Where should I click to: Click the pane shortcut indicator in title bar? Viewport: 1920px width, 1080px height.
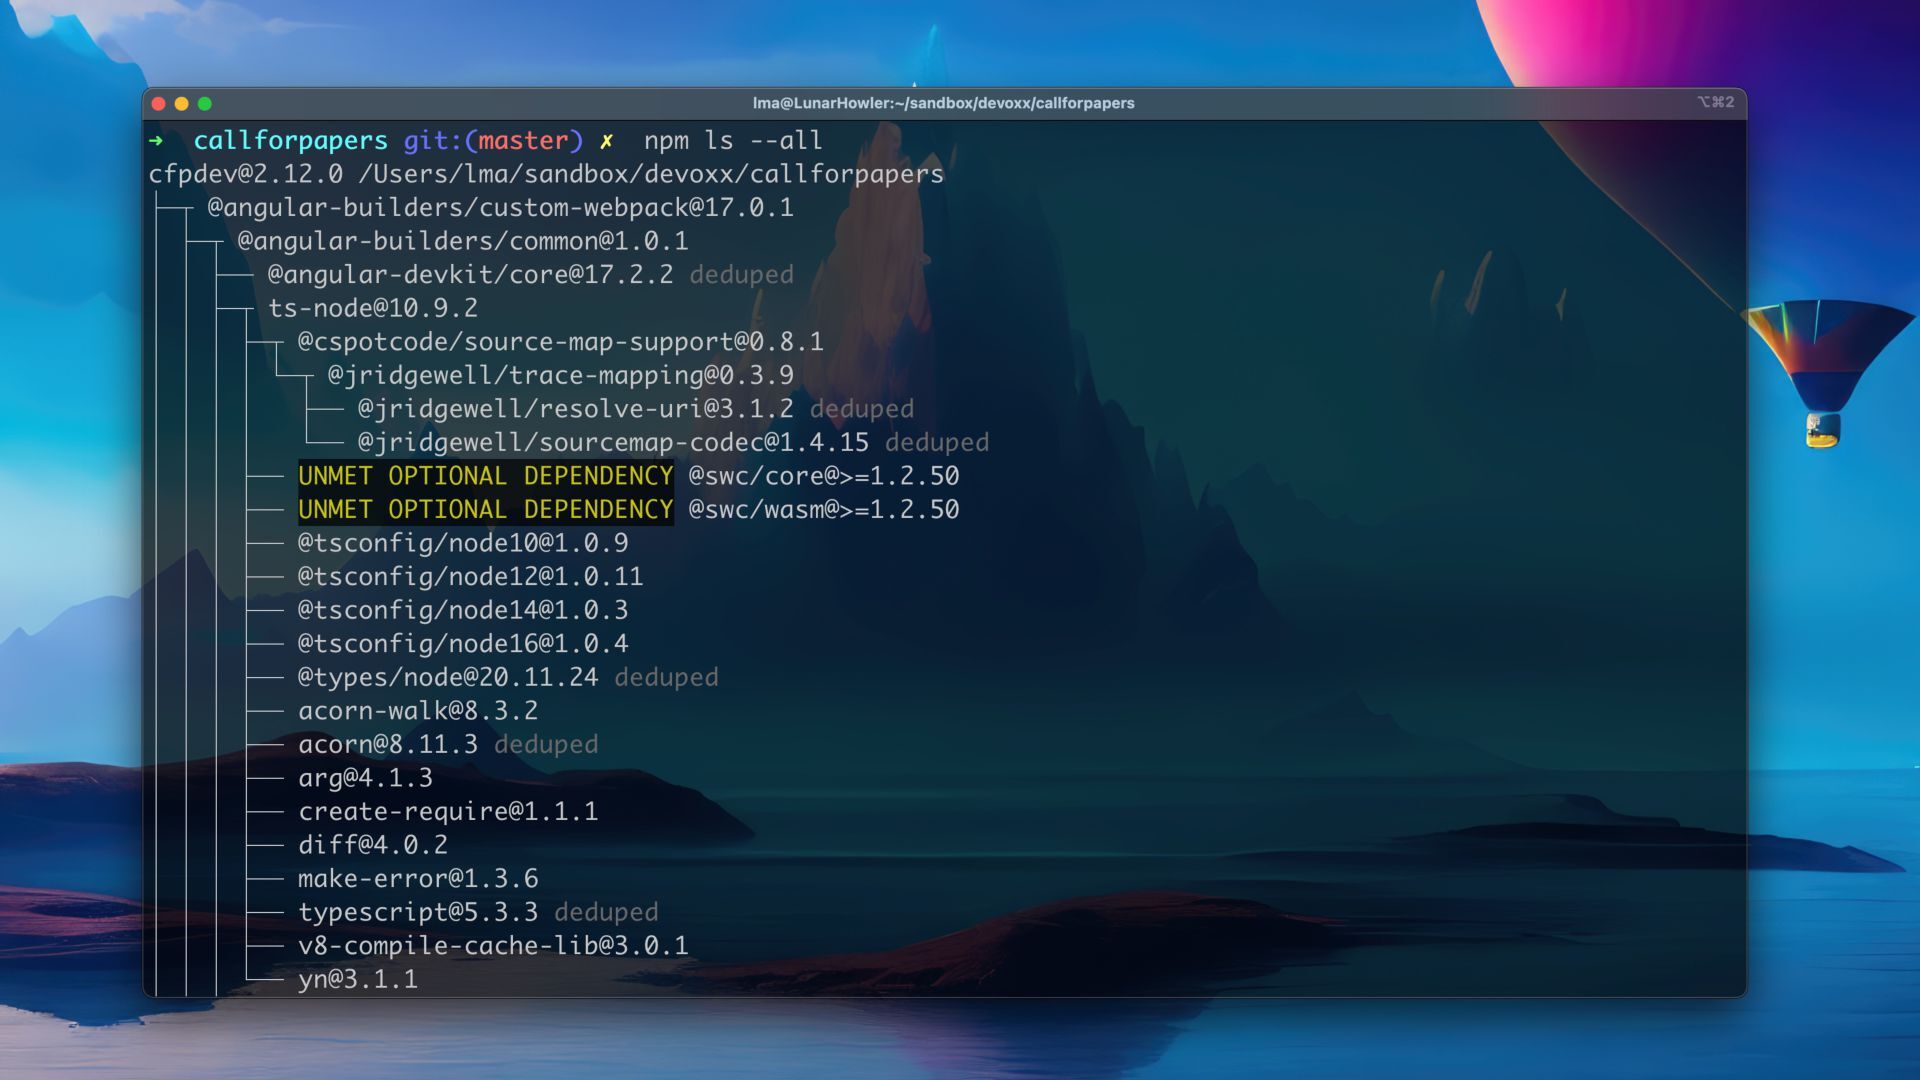(x=1715, y=102)
